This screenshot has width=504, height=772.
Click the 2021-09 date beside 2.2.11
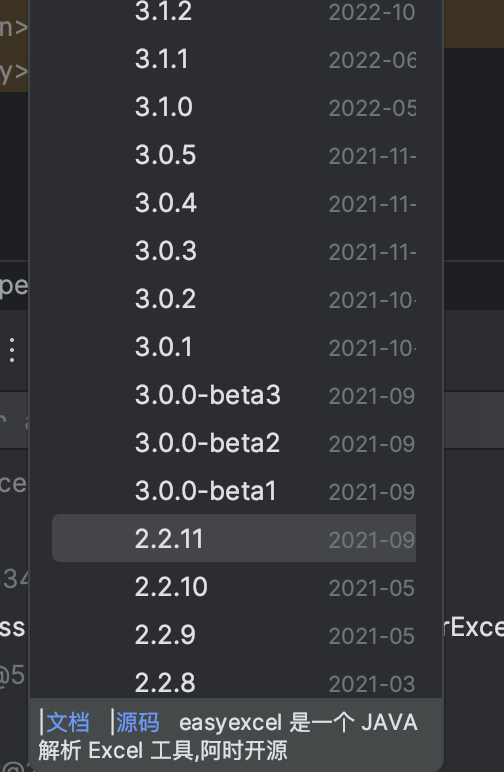(372, 540)
